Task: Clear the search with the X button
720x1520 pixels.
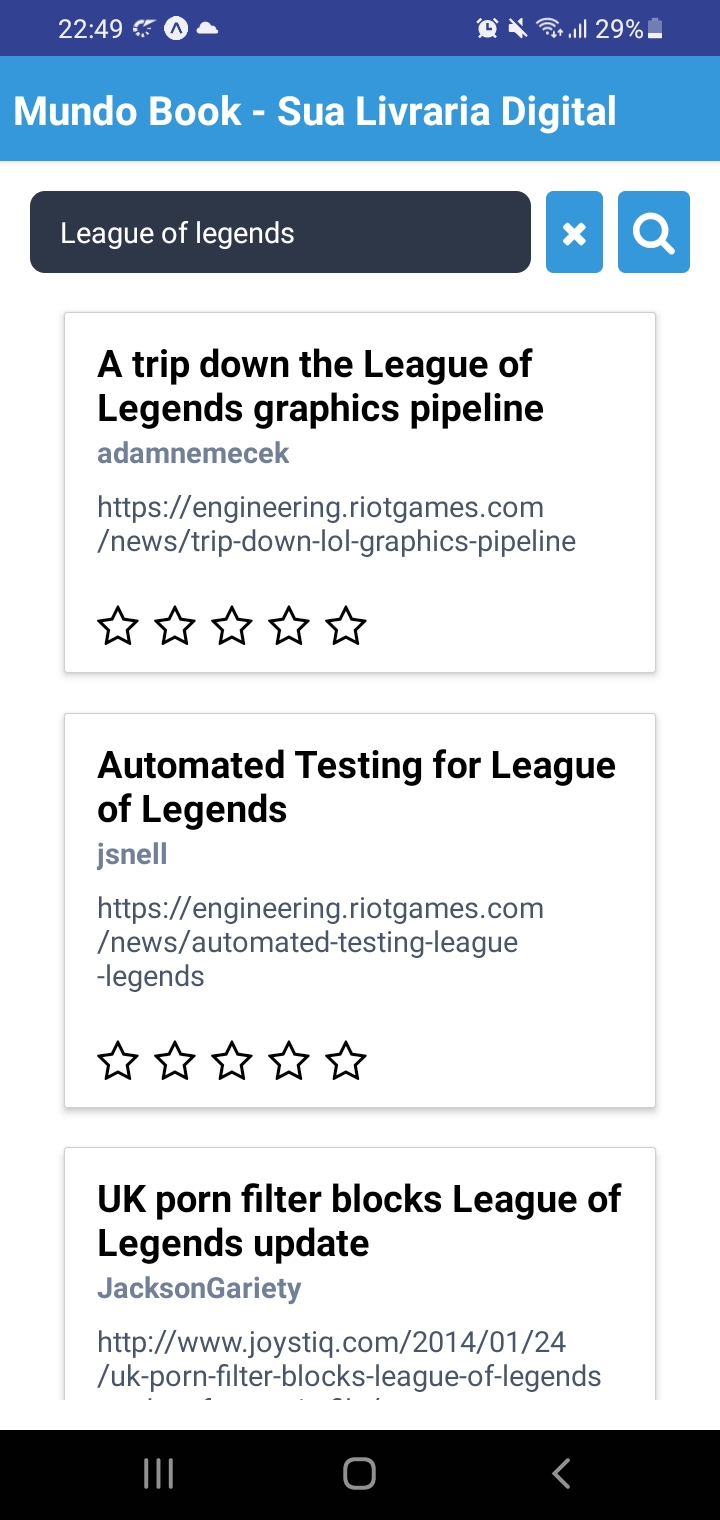Action: tap(574, 232)
